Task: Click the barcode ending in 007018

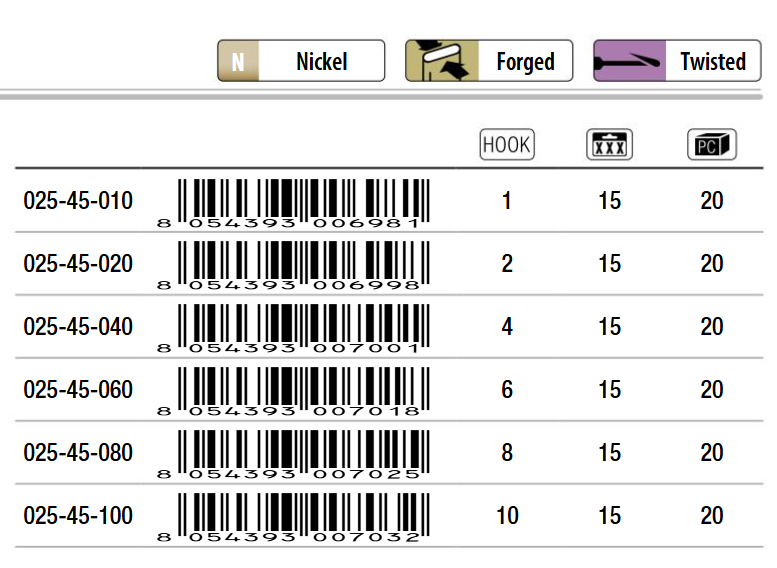Action: pos(293,392)
